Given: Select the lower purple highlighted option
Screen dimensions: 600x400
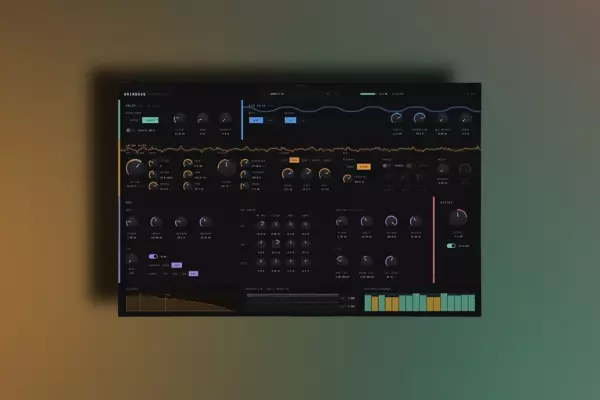Looking at the screenshot, I should 194,274.
